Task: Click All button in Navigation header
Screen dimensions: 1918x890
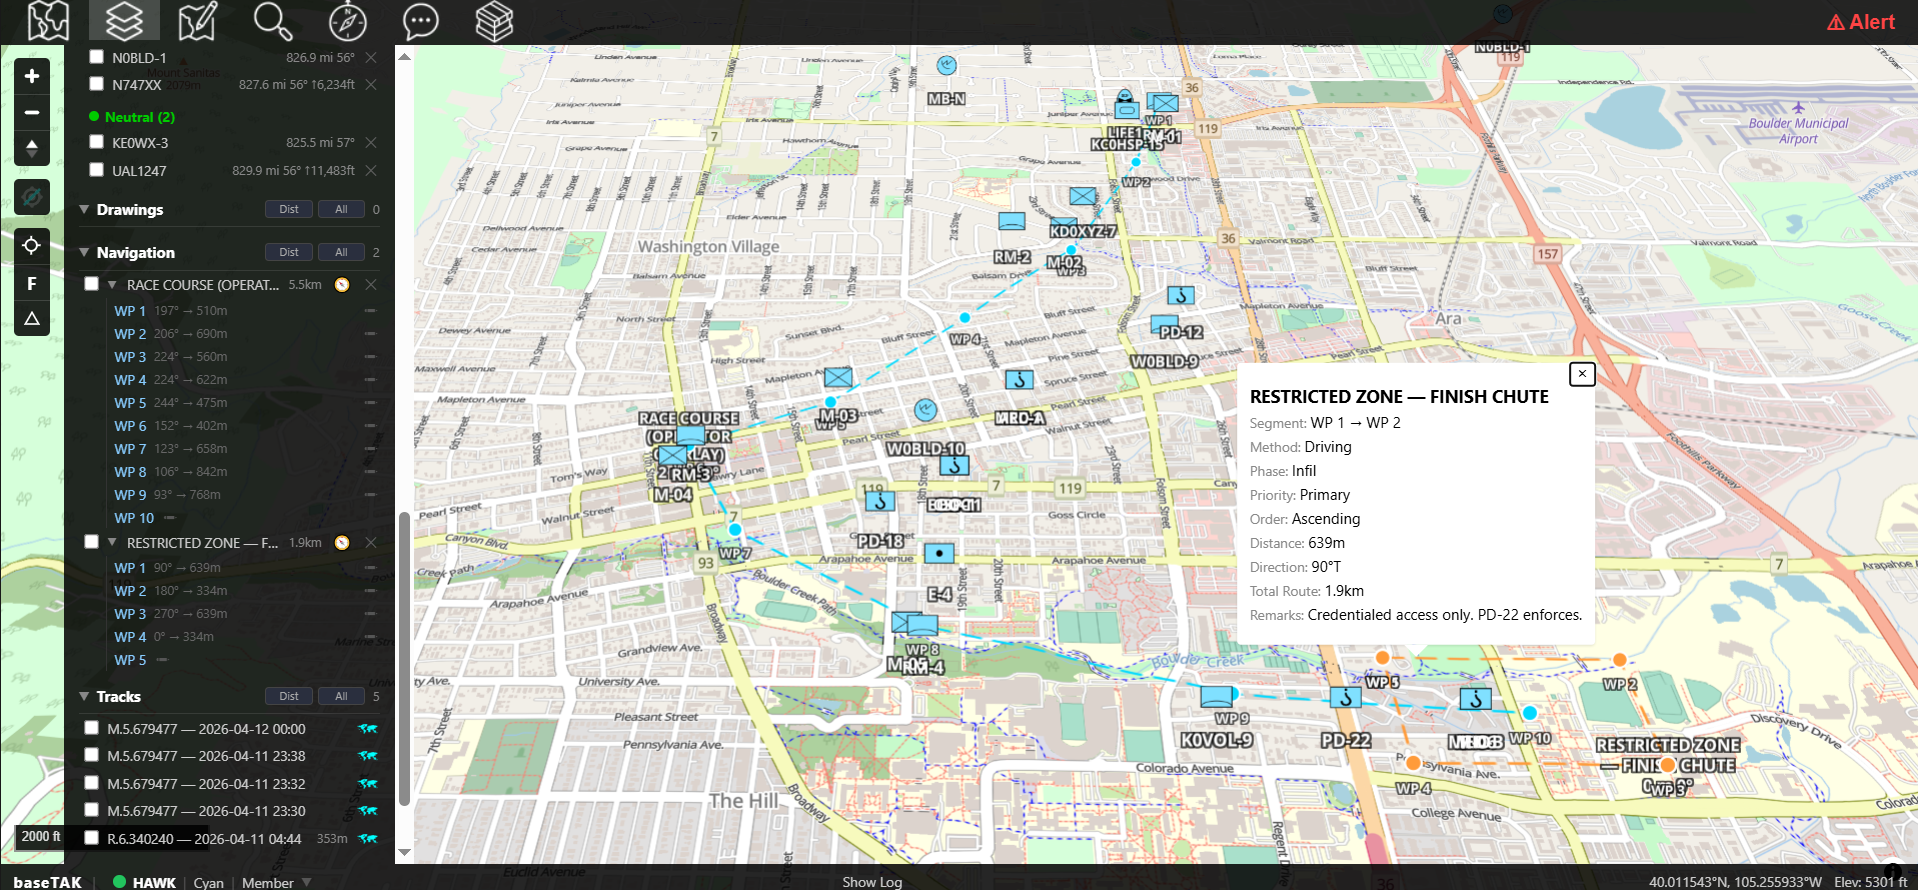Action: coord(341,252)
